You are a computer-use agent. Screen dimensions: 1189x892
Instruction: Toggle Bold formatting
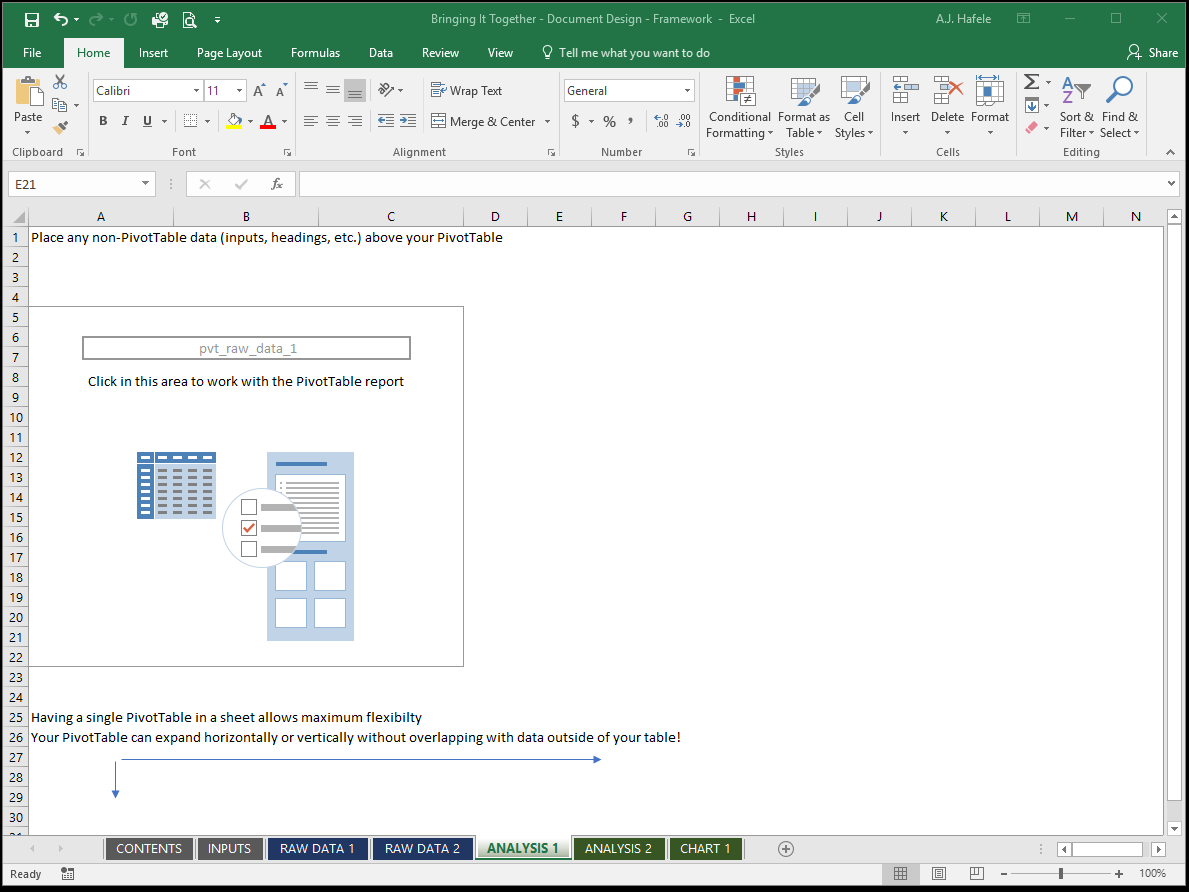click(103, 121)
